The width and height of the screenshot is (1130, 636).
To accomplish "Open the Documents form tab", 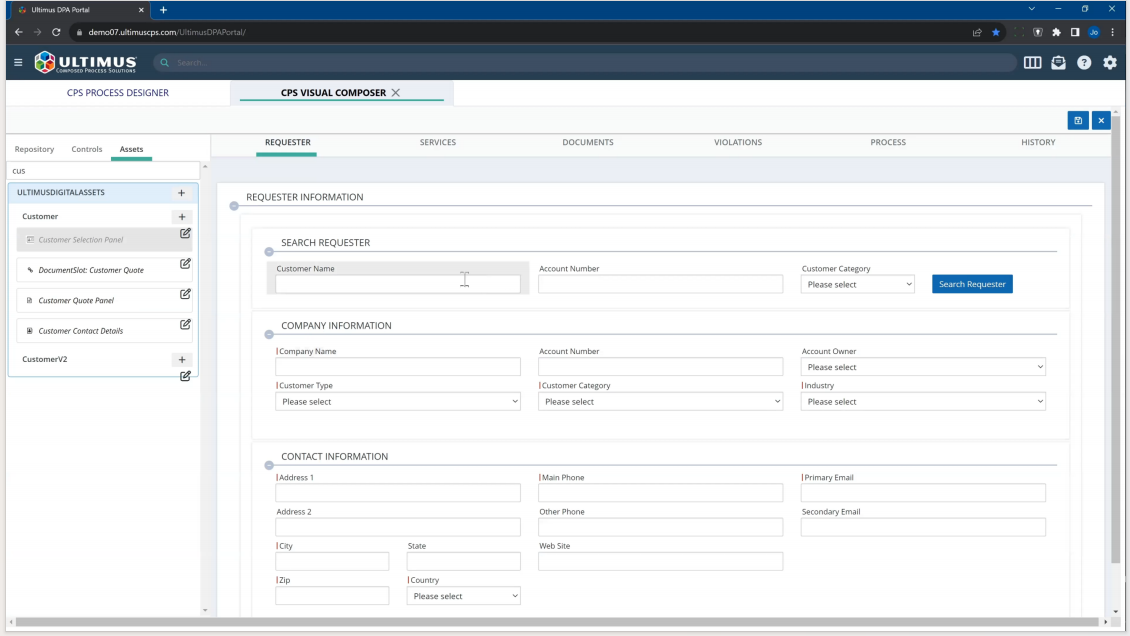I will coord(588,143).
